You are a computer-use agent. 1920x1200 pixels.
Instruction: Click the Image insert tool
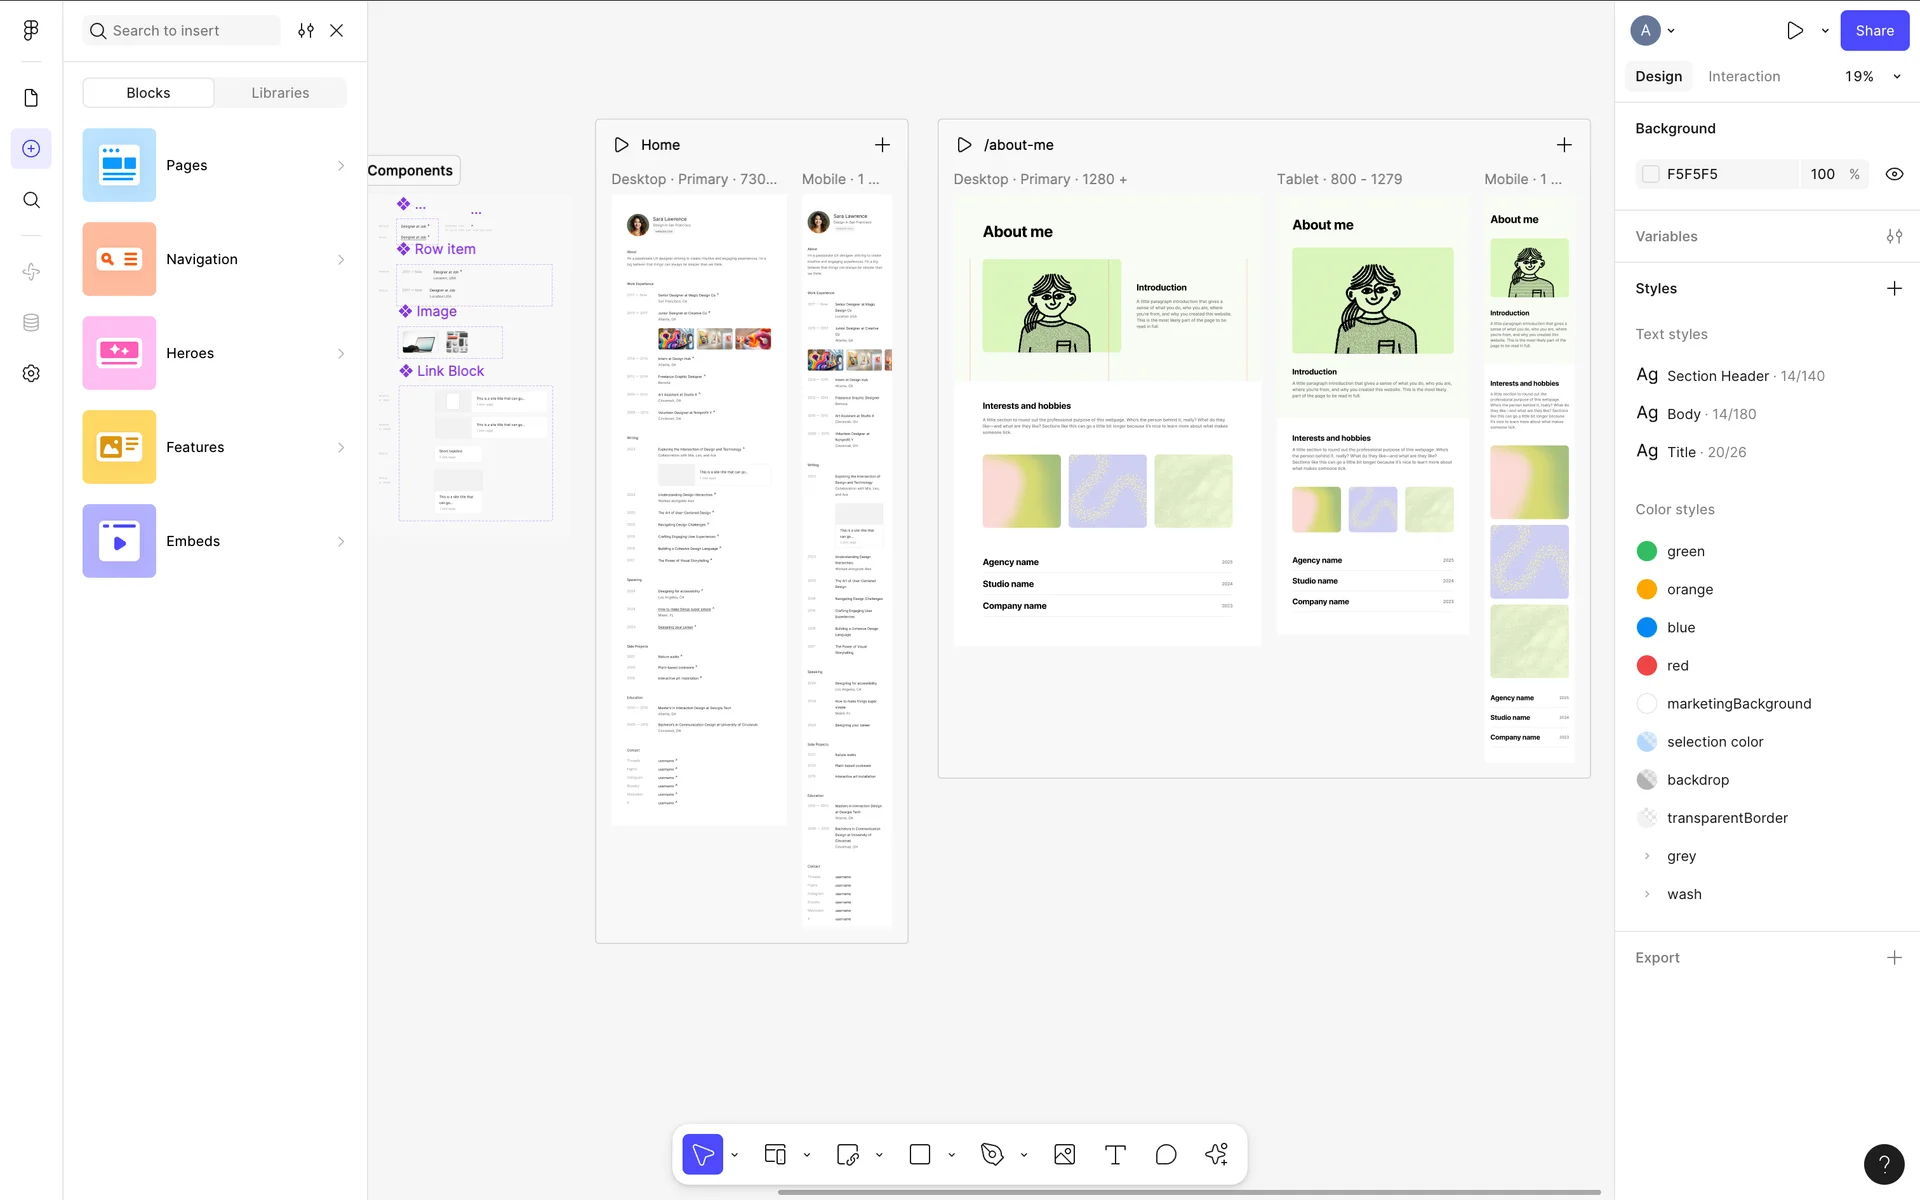coord(1064,1155)
